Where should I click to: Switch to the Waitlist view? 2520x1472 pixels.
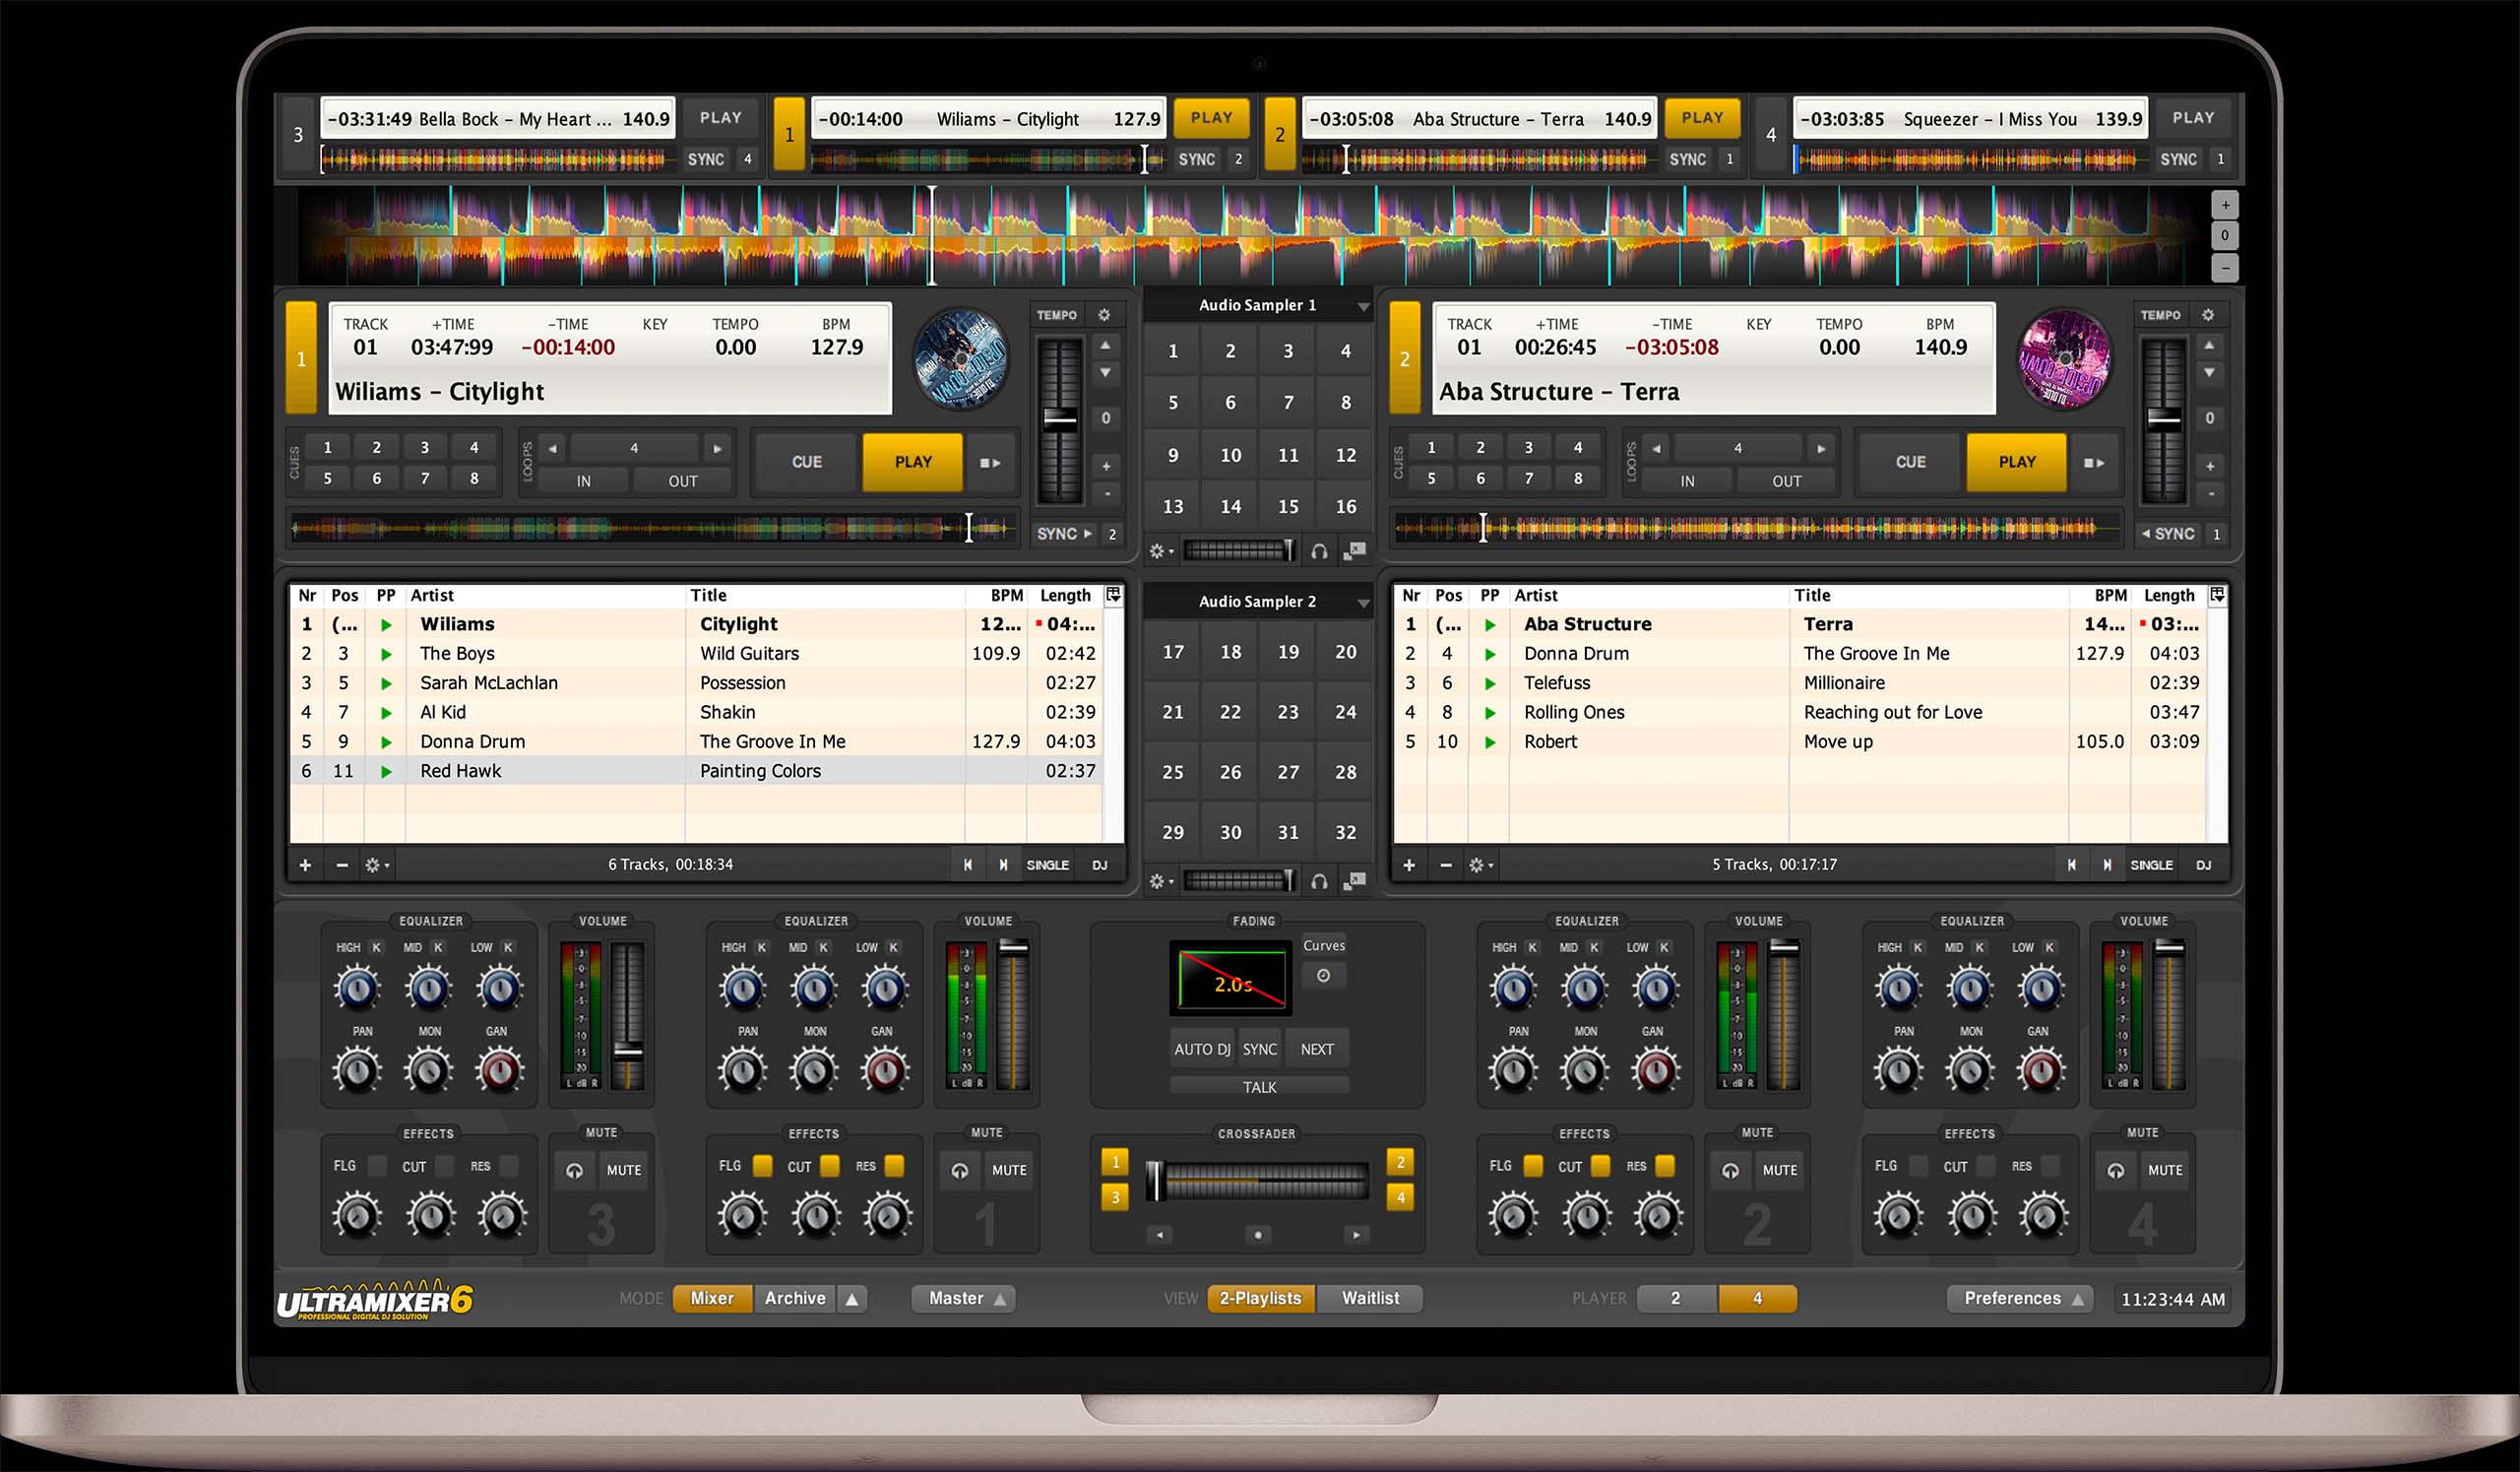[x=1369, y=1298]
